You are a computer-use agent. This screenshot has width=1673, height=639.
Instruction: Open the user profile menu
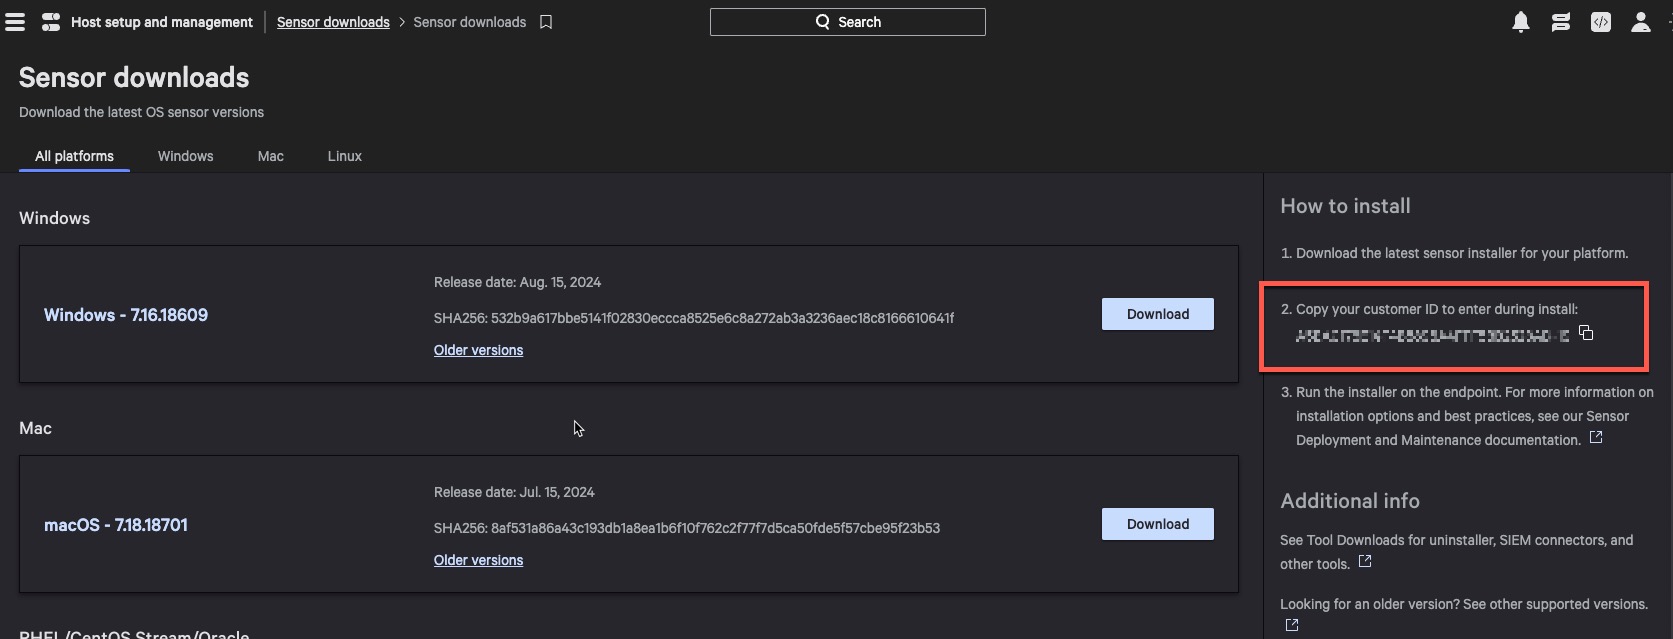1640,22
